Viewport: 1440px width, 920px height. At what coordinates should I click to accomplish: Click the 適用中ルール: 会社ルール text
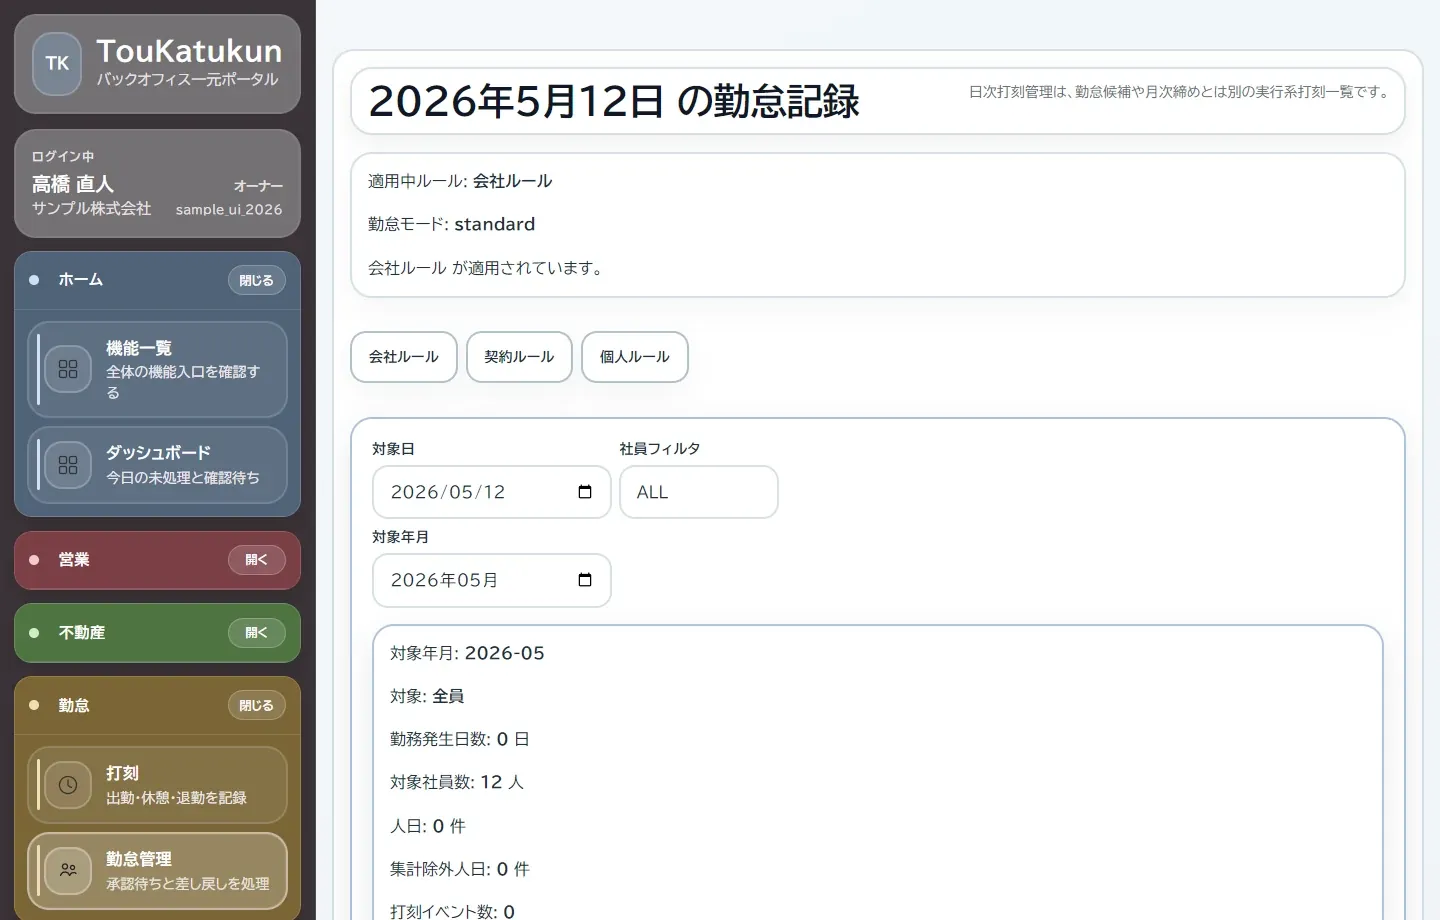(460, 181)
